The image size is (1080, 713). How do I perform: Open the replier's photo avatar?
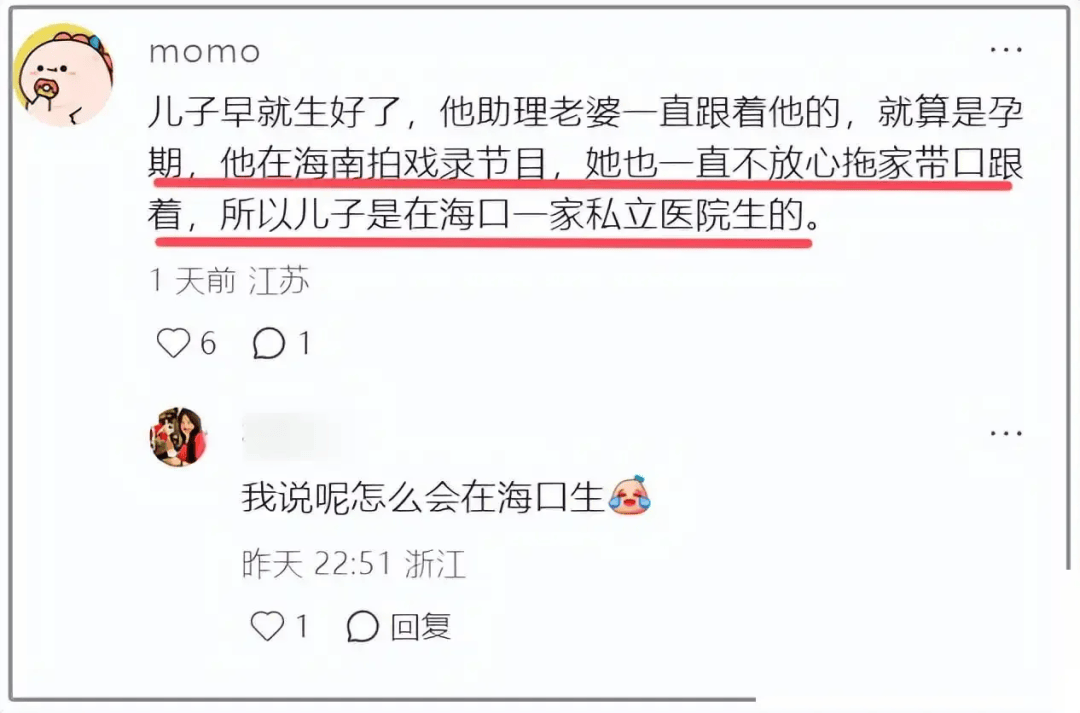[178, 437]
